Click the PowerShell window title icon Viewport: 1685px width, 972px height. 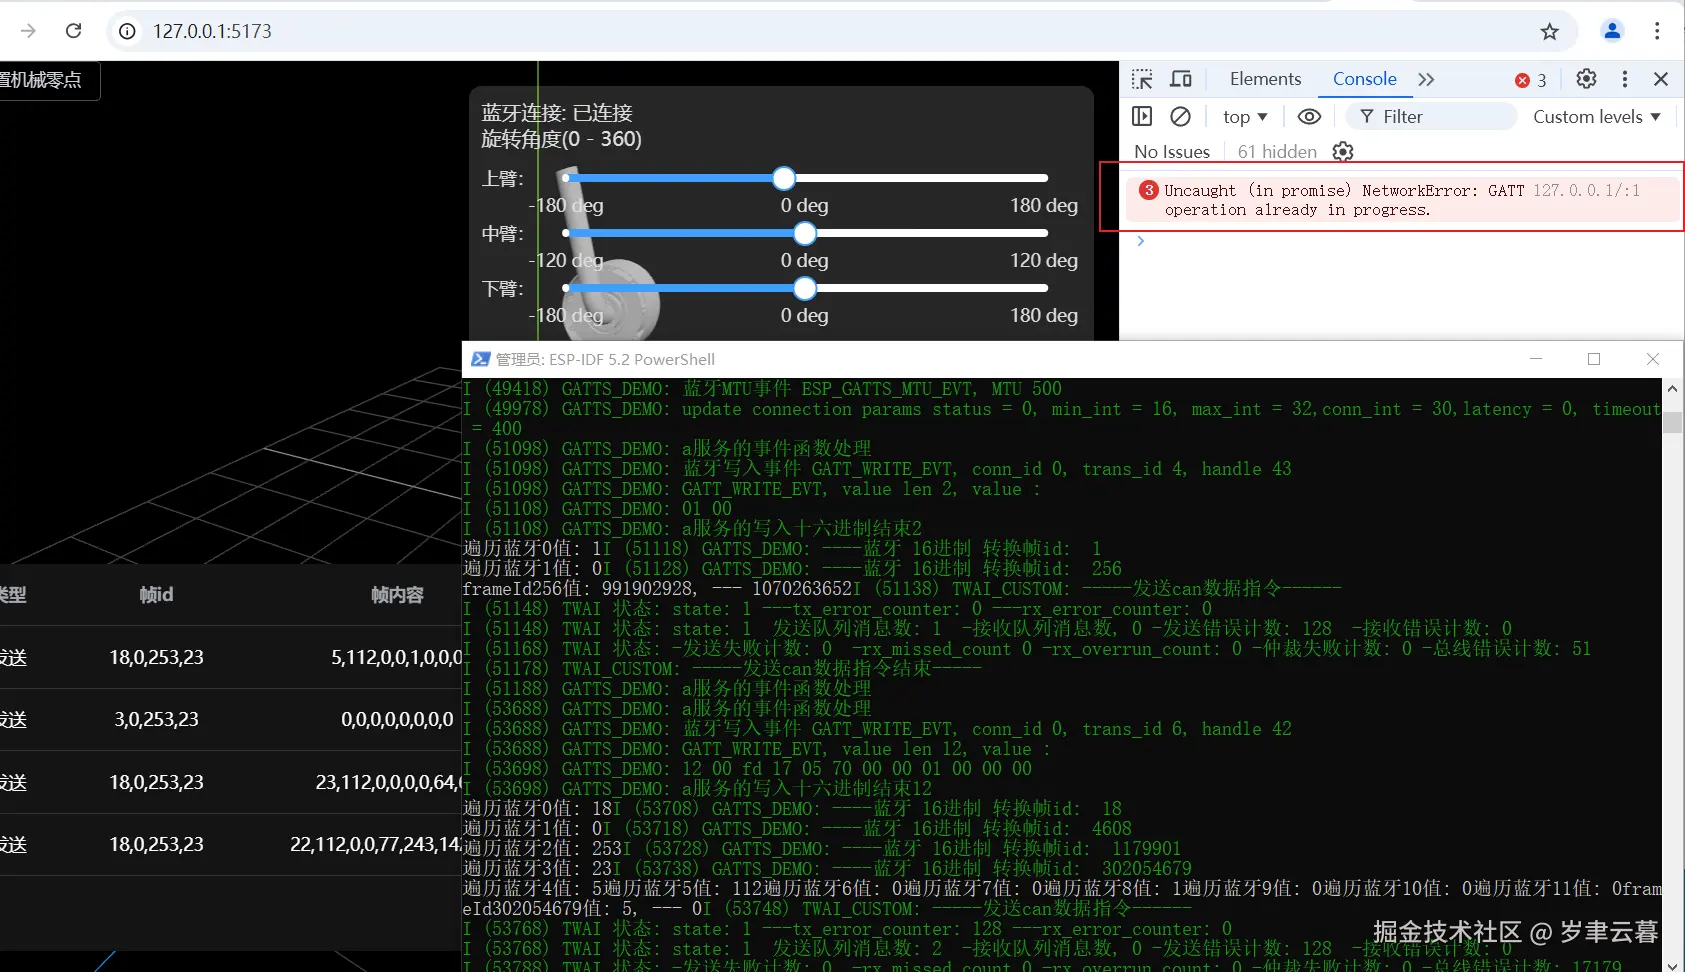[480, 359]
